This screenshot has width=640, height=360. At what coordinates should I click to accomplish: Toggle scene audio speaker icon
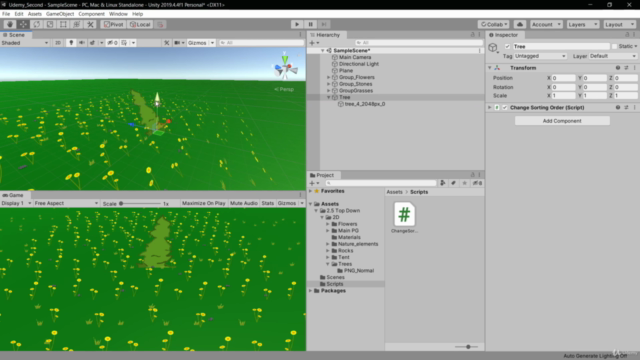(82, 43)
